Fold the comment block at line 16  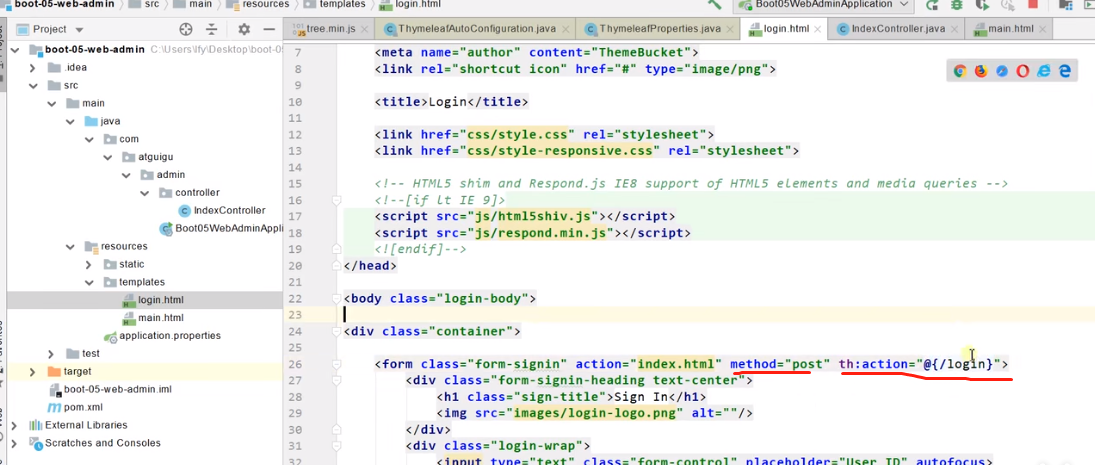336,200
